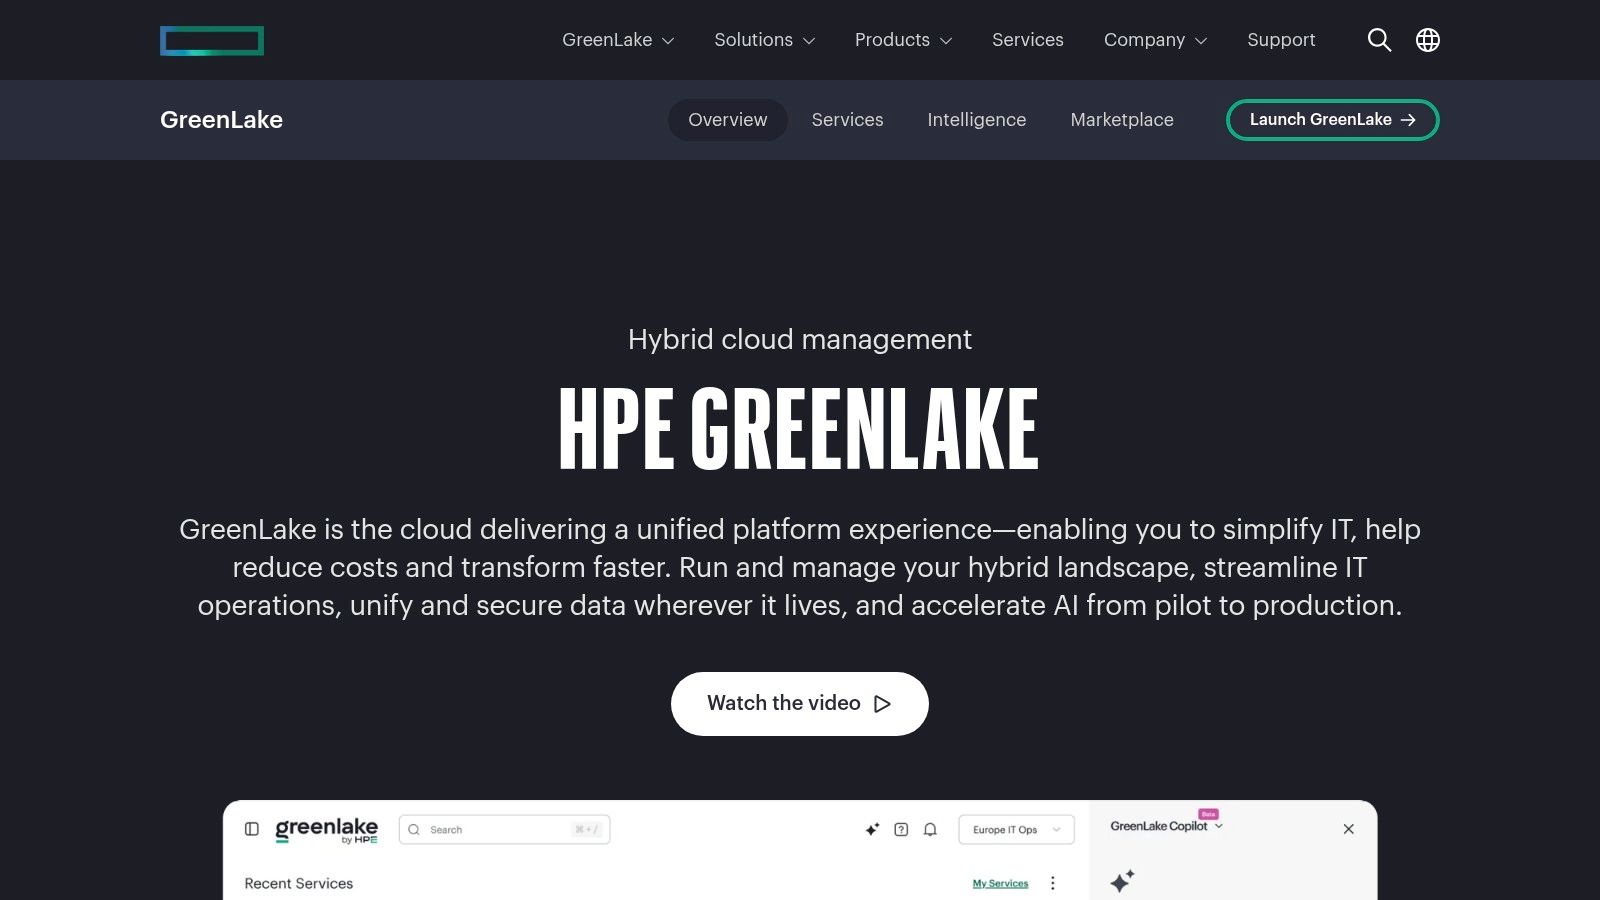This screenshot has width=1600, height=900.
Task: Open the kebab menu next to My Services
Action: coord(1052,883)
